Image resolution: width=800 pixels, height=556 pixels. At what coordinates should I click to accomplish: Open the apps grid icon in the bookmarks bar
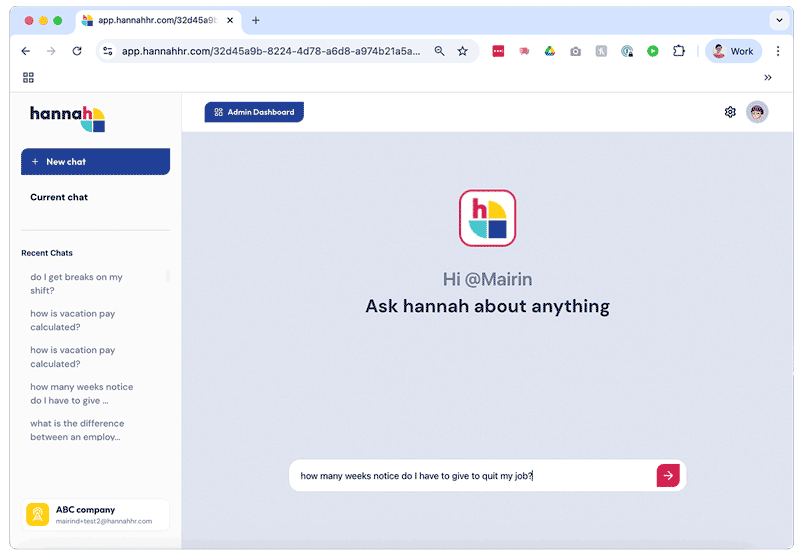coord(29,78)
